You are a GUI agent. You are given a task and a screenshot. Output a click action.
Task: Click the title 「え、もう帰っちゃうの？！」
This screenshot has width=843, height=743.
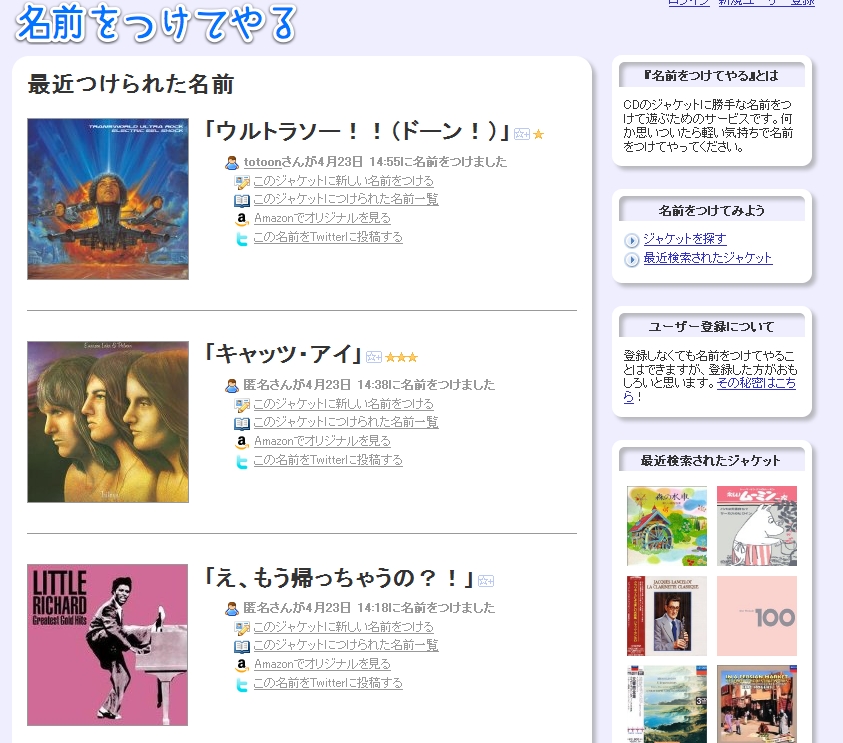339,578
